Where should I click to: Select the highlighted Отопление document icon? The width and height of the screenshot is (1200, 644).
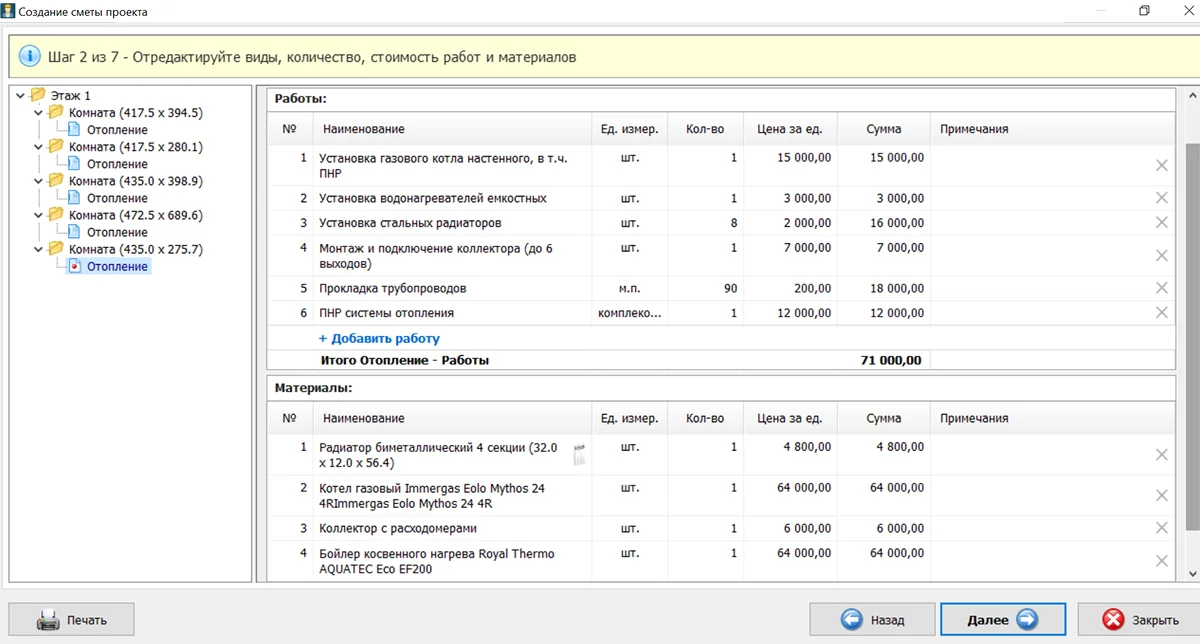75,267
